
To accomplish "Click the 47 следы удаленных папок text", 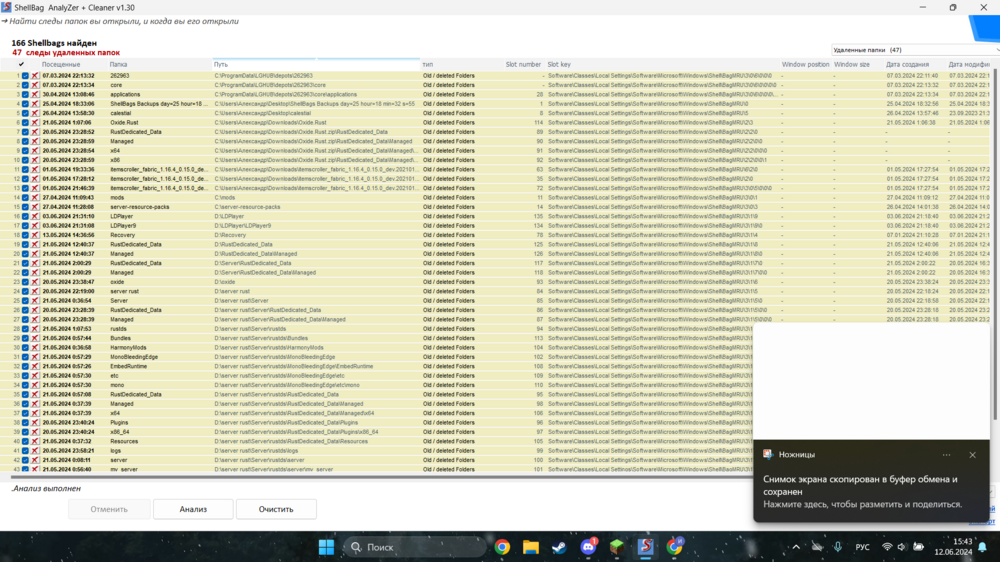I will [66, 52].
